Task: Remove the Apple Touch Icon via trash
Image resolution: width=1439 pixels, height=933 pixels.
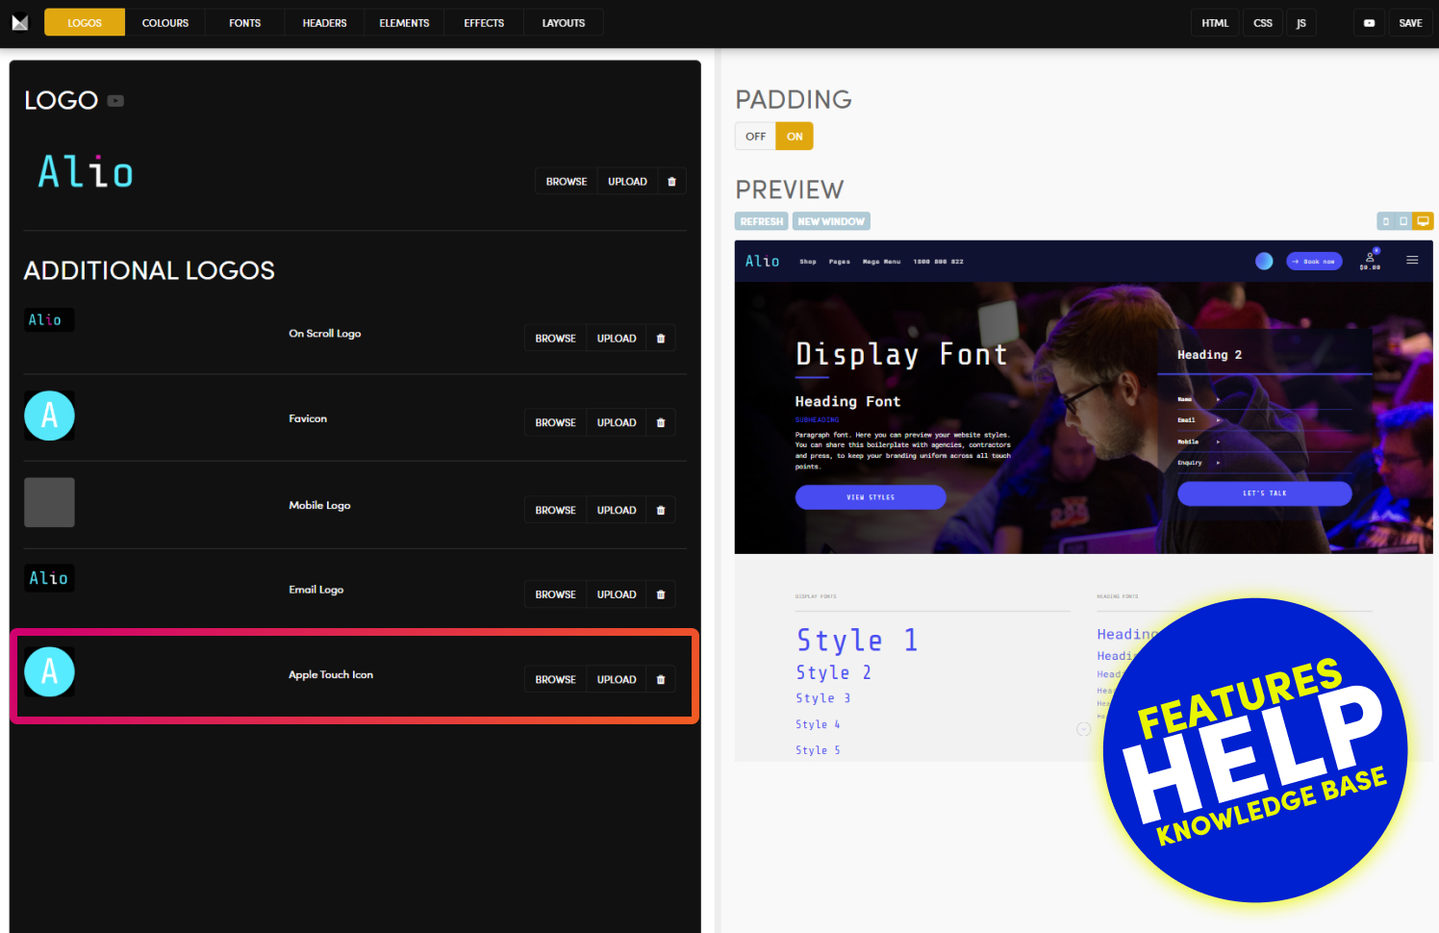Action: pyautogui.click(x=660, y=680)
